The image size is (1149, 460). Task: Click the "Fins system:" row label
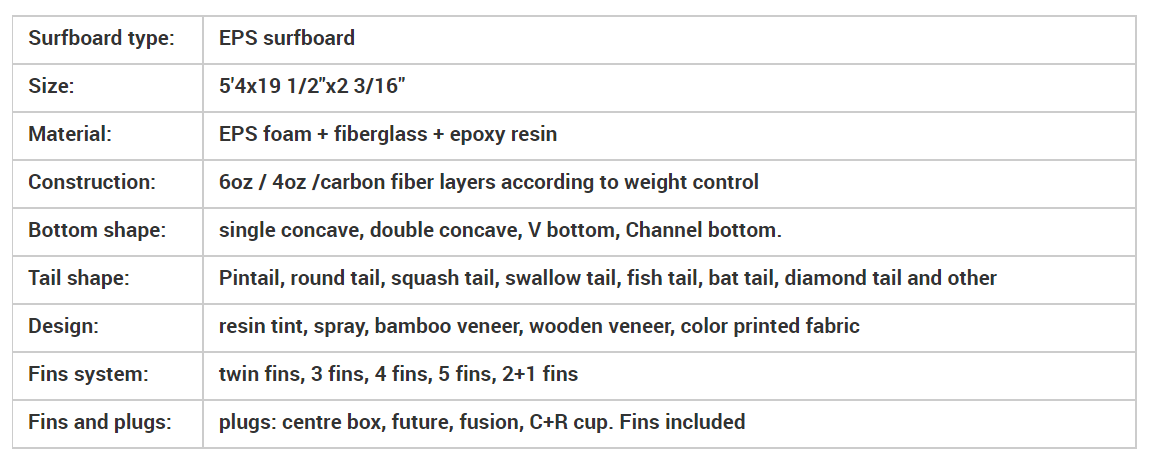(88, 374)
